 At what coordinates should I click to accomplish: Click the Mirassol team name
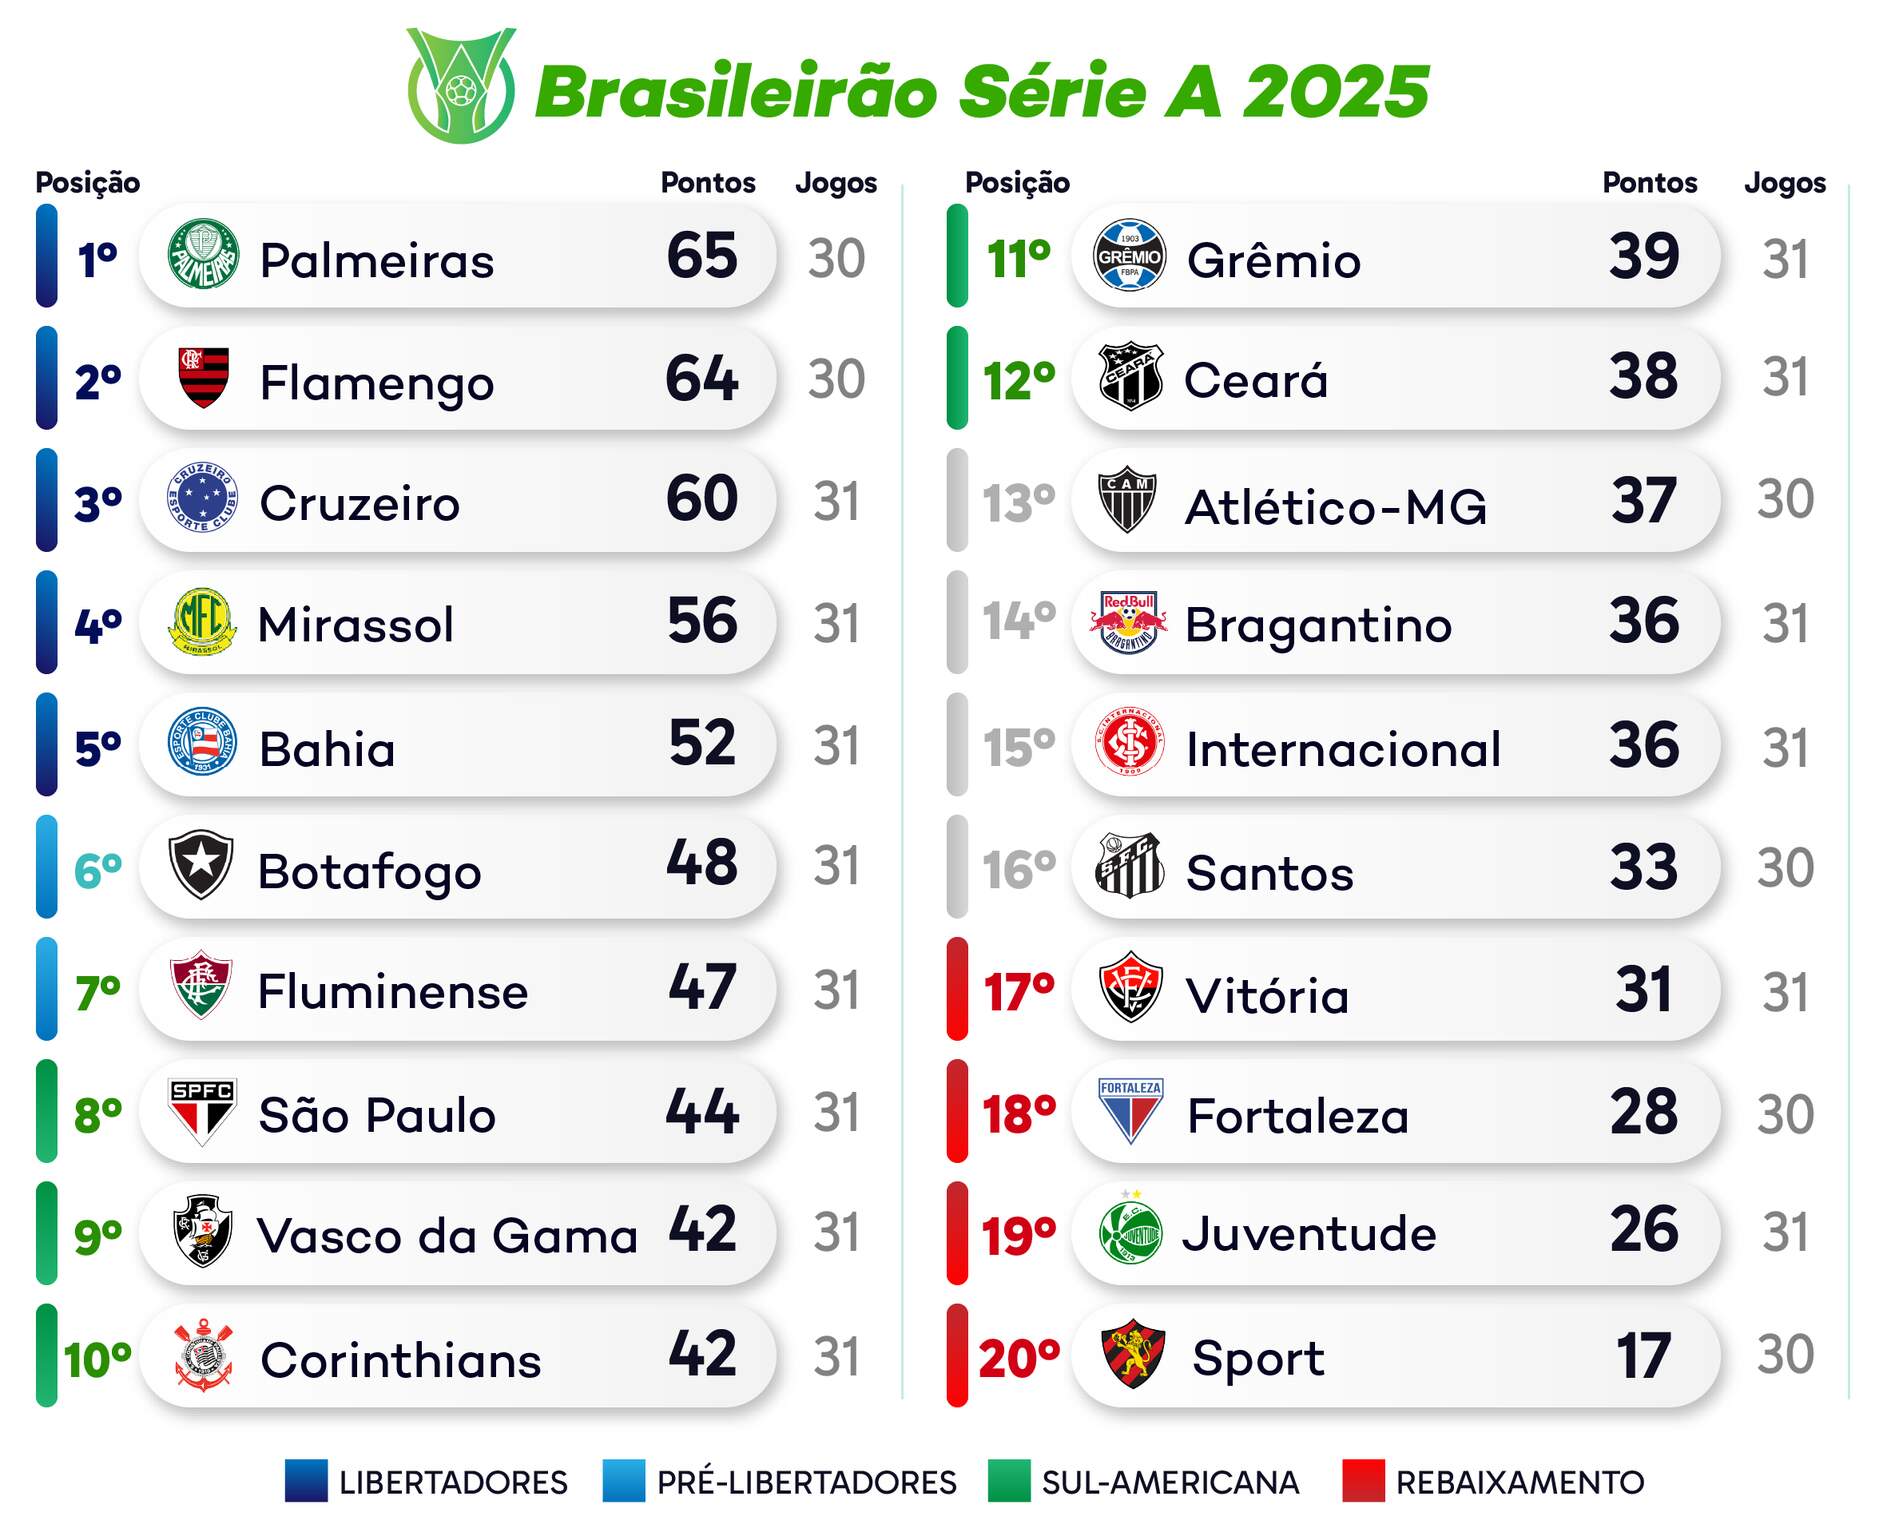[356, 625]
